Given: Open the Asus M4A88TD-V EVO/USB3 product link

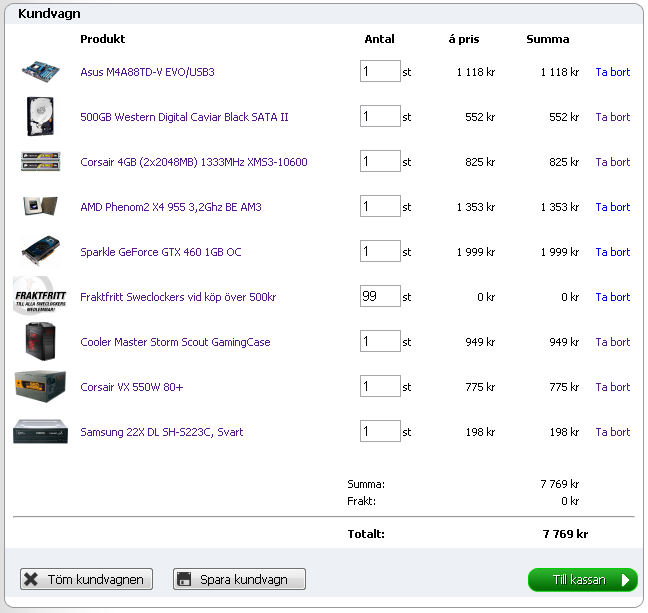Looking at the screenshot, I should [x=147, y=72].
